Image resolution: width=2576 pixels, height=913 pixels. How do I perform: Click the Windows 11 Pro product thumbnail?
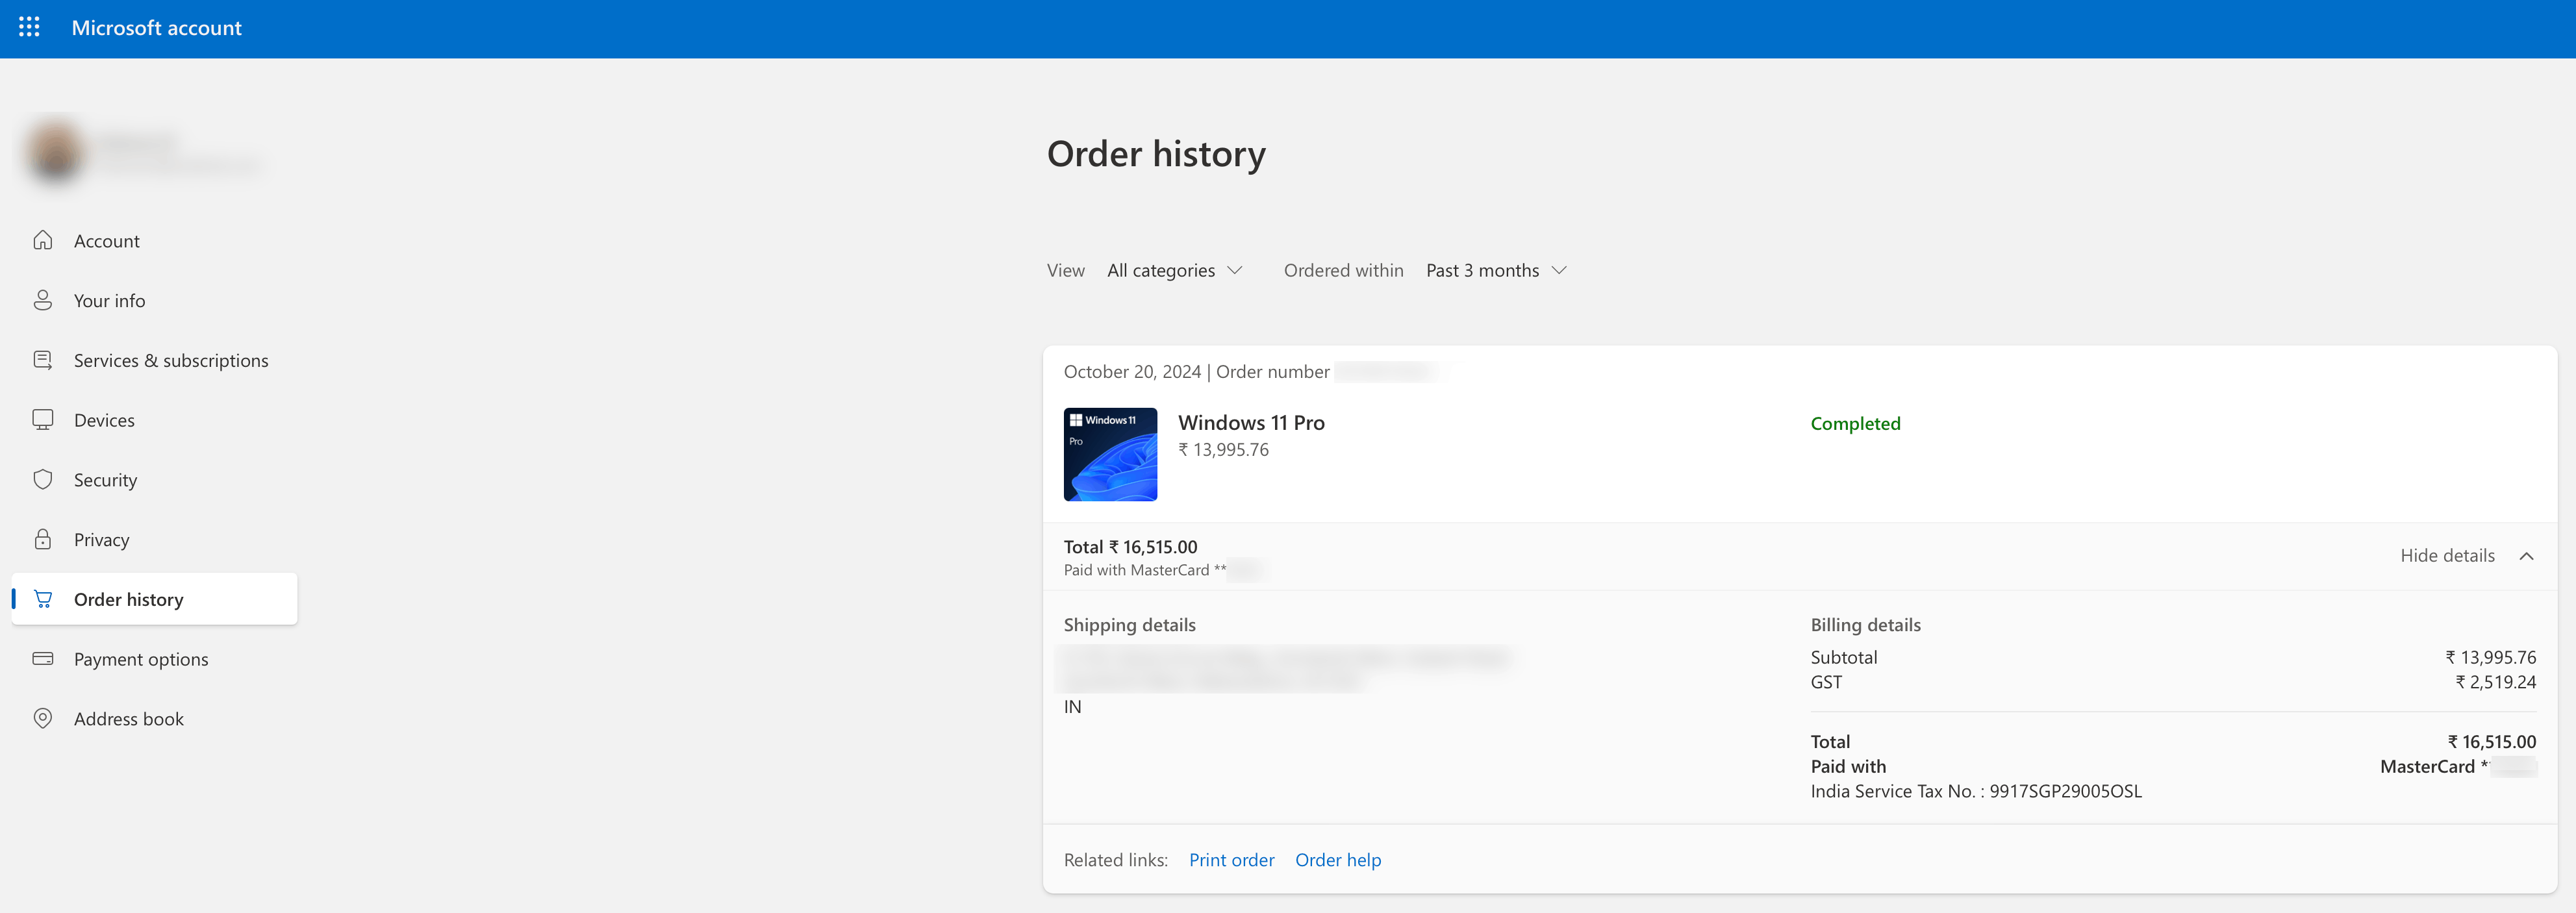1110,454
